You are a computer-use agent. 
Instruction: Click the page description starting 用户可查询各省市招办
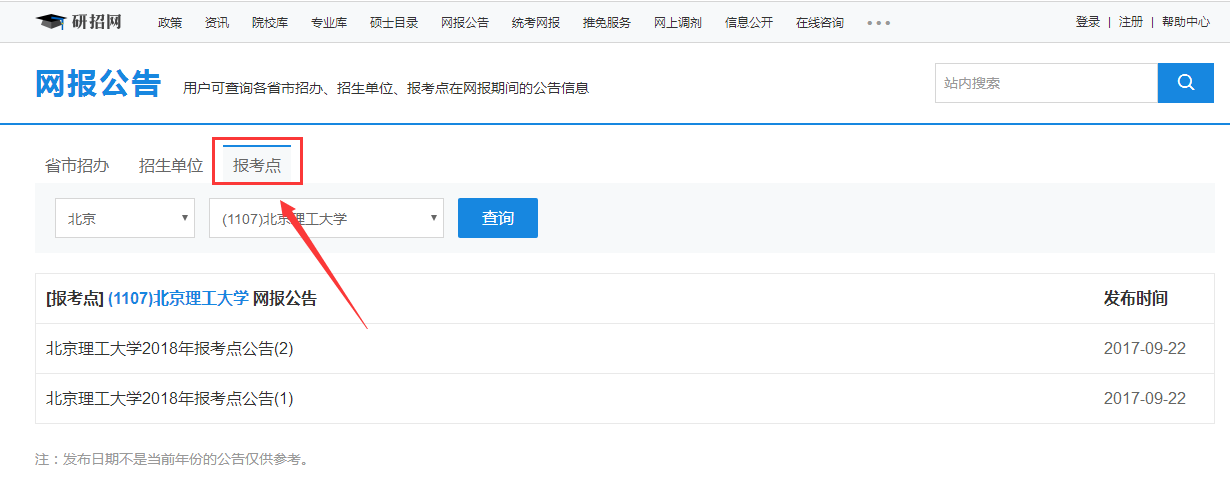pos(386,88)
